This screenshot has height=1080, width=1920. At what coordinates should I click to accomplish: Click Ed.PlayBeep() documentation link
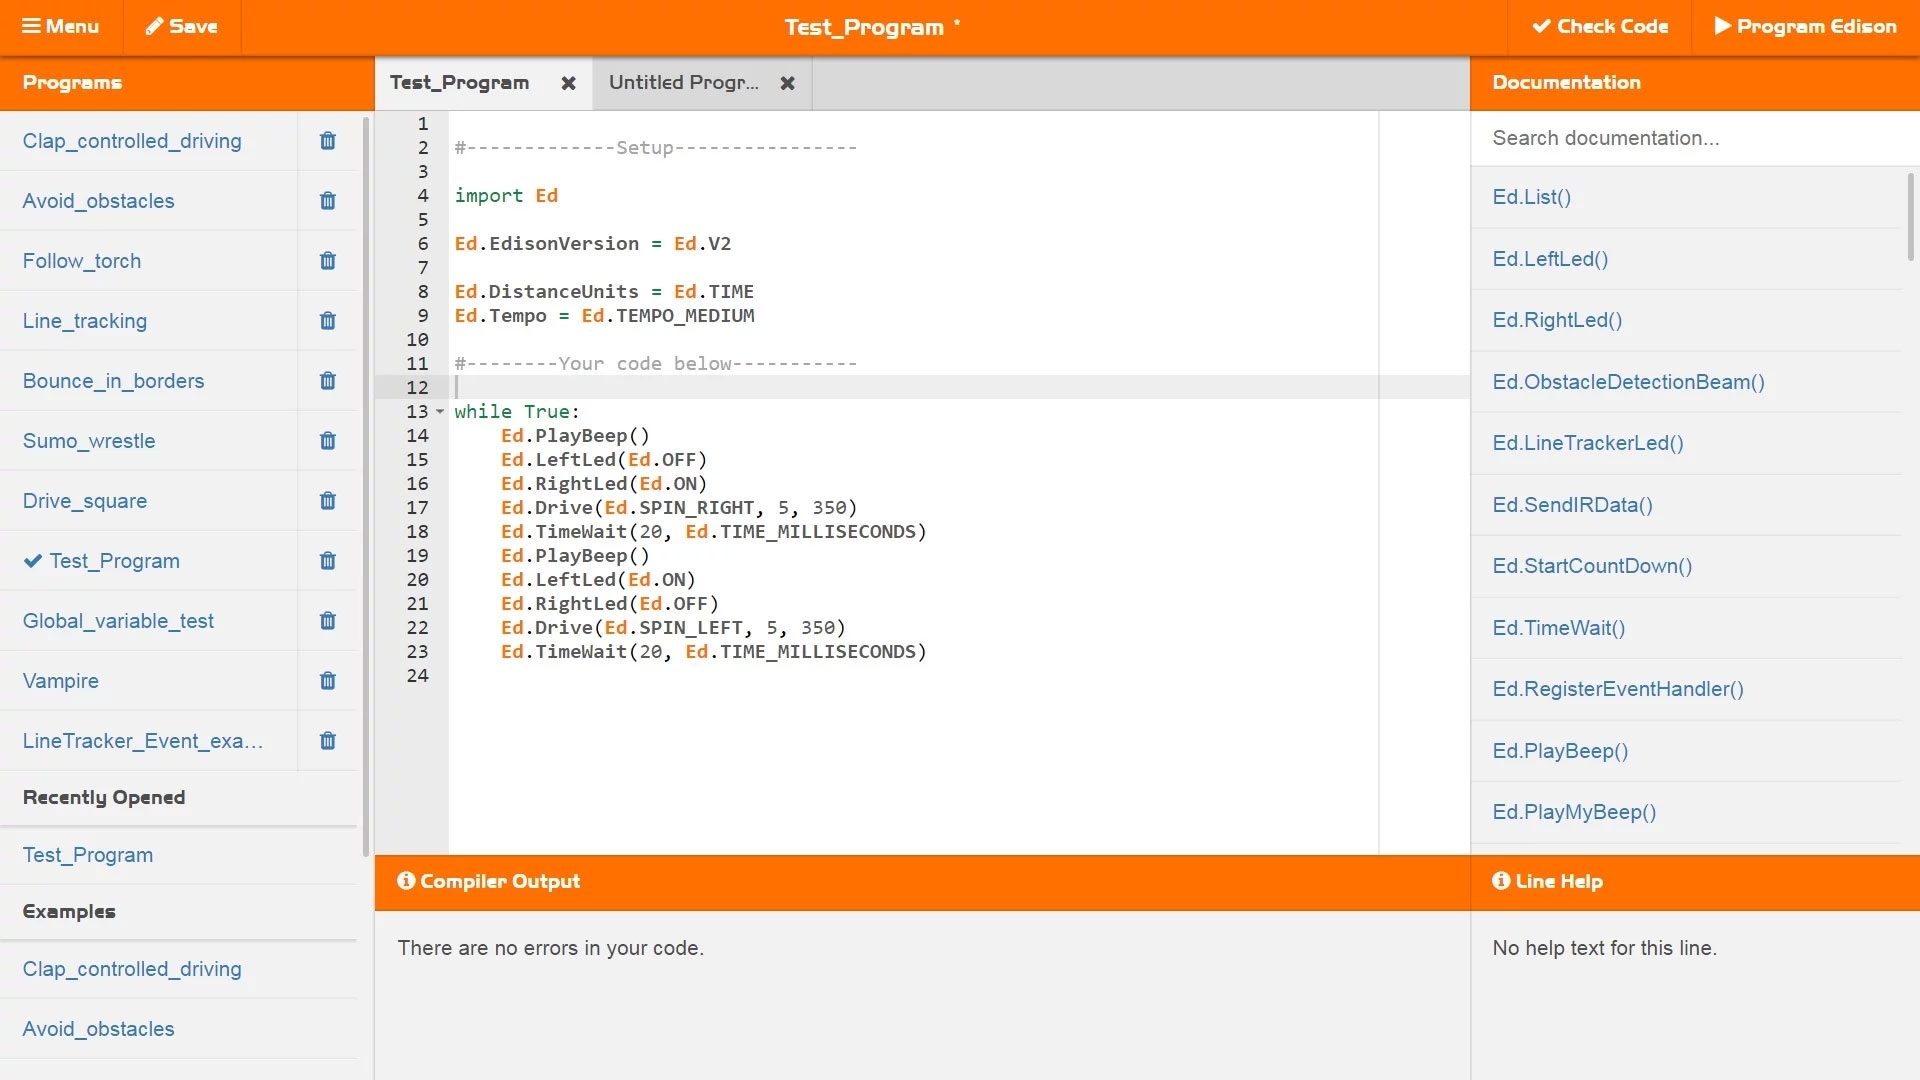(1561, 750)
